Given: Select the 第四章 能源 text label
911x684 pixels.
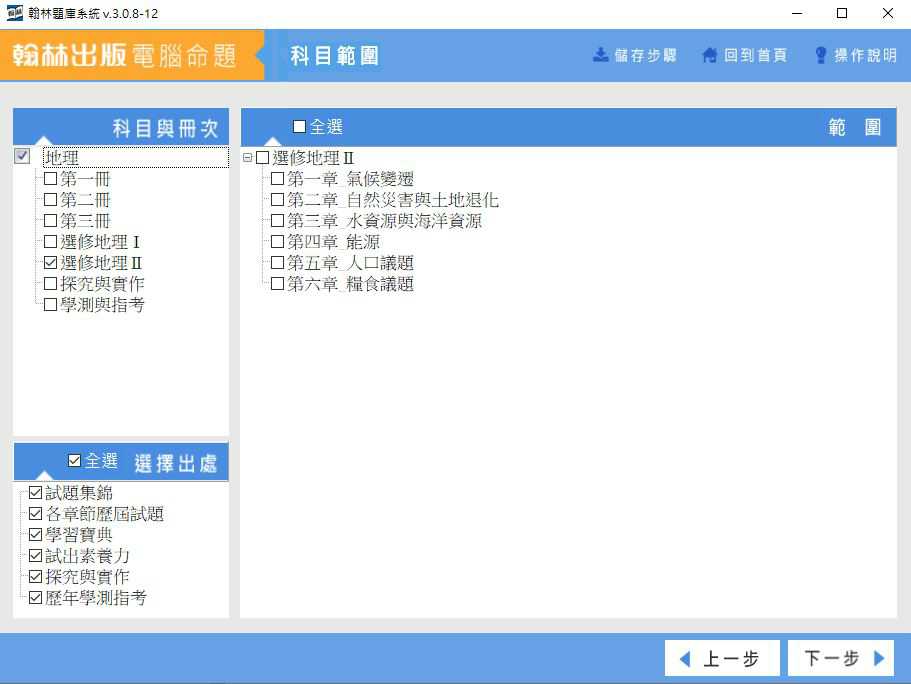Looking at the screenshot, I should (333, 241).
